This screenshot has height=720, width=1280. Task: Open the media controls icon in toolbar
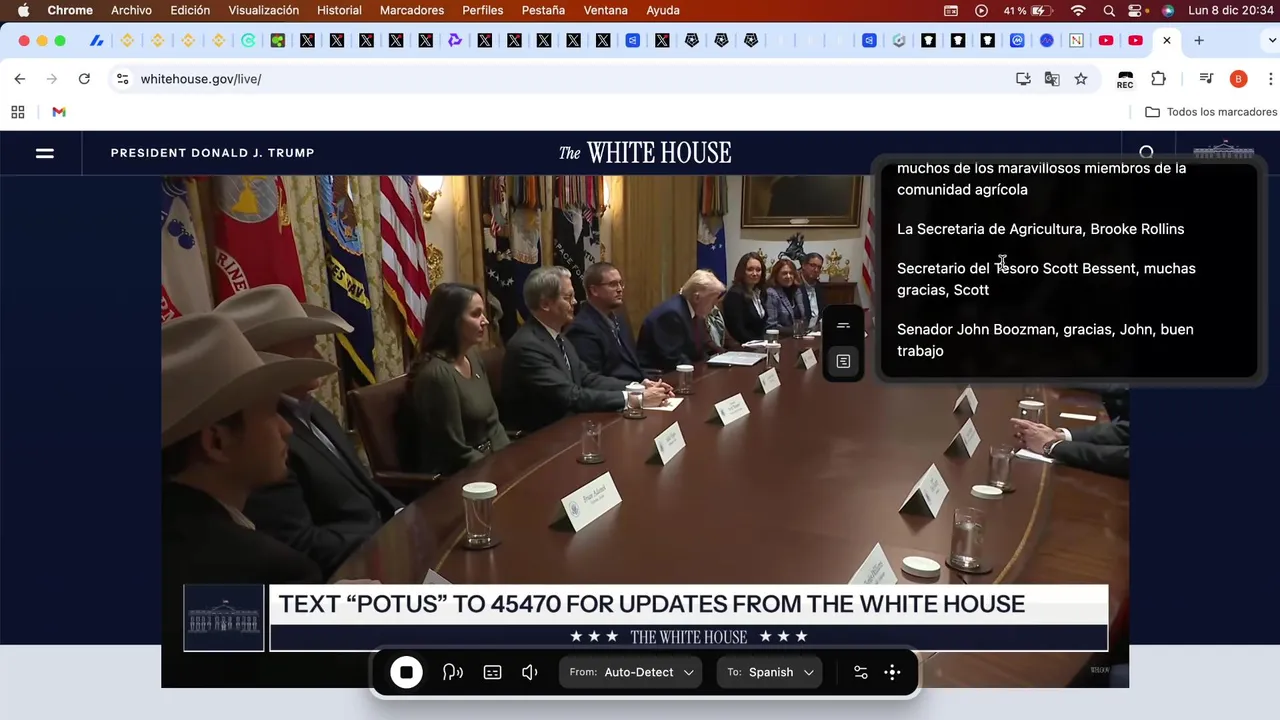[1206, 79]
